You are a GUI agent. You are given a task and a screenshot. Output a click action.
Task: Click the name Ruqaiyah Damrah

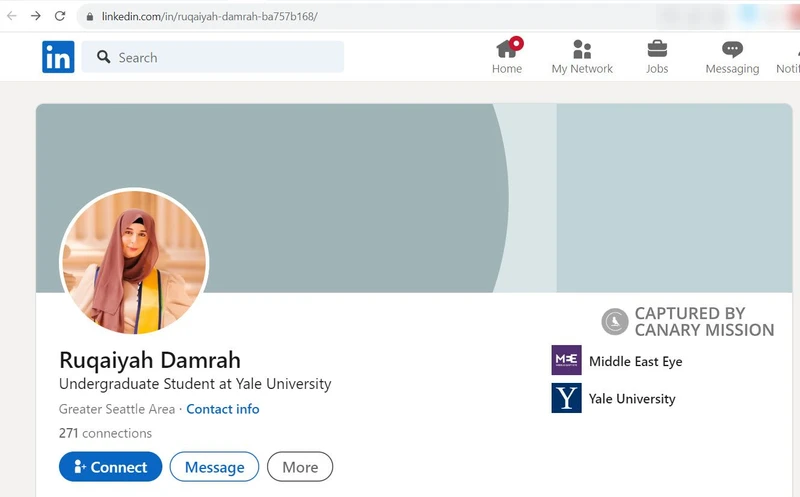click(150, 360)
